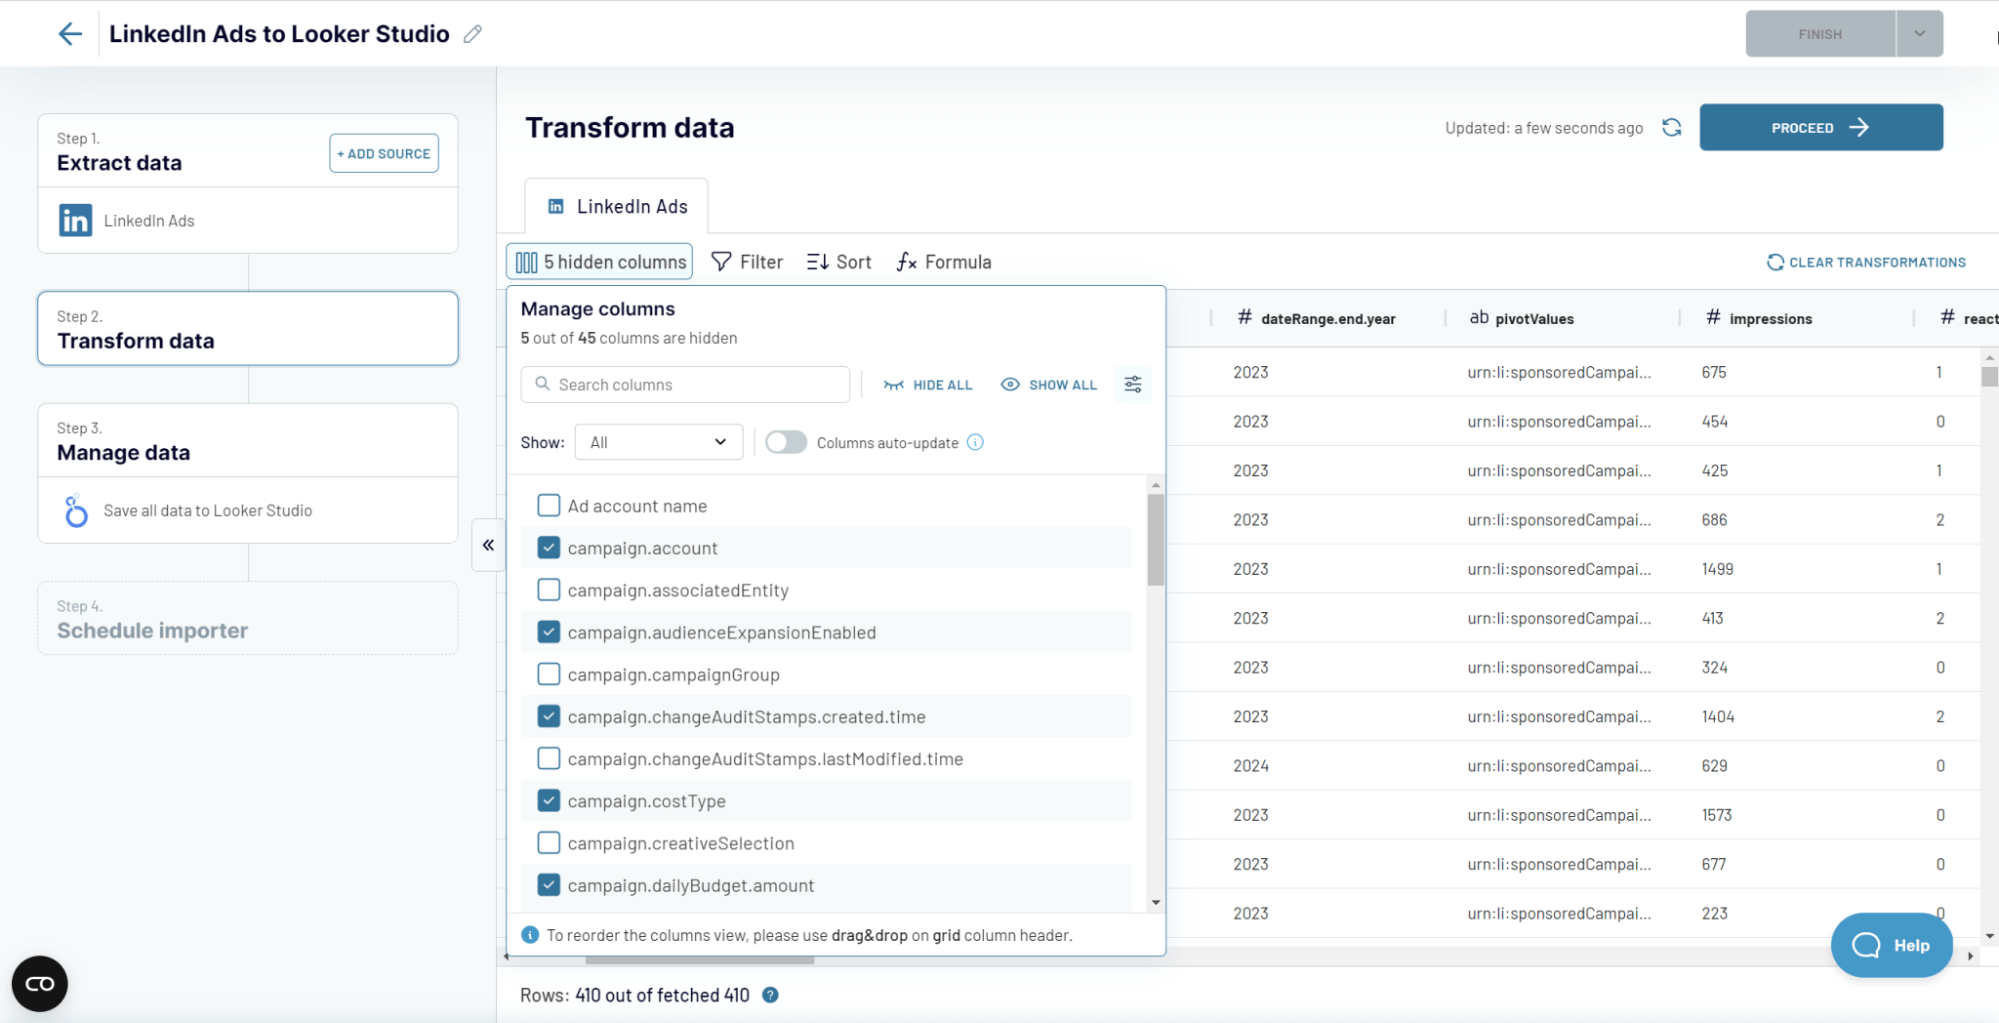Click the impressions value 1573
The image size is (1999, 1023).
[x=1717, y=815]
